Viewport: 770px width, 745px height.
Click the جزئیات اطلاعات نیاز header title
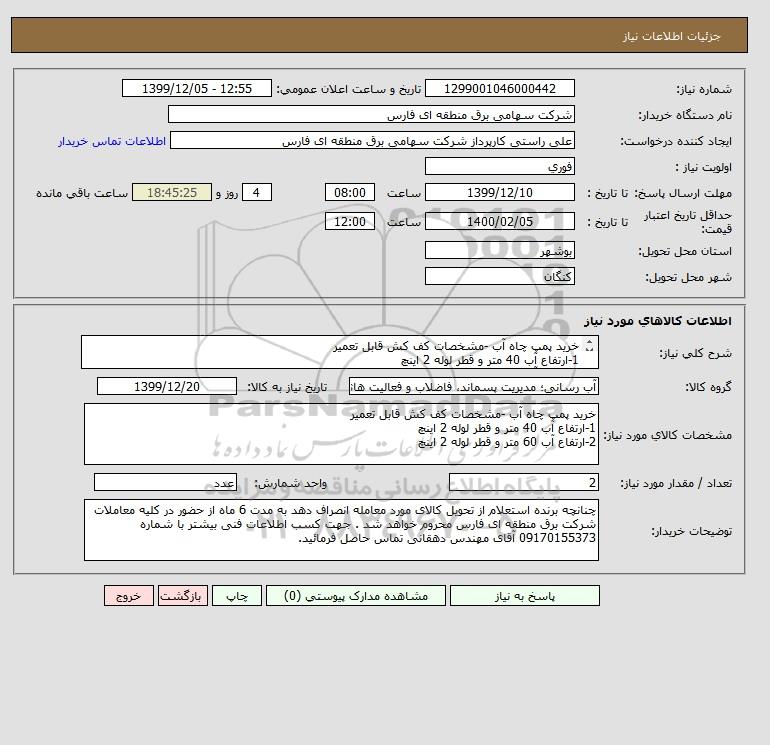[x=671, y=36]
